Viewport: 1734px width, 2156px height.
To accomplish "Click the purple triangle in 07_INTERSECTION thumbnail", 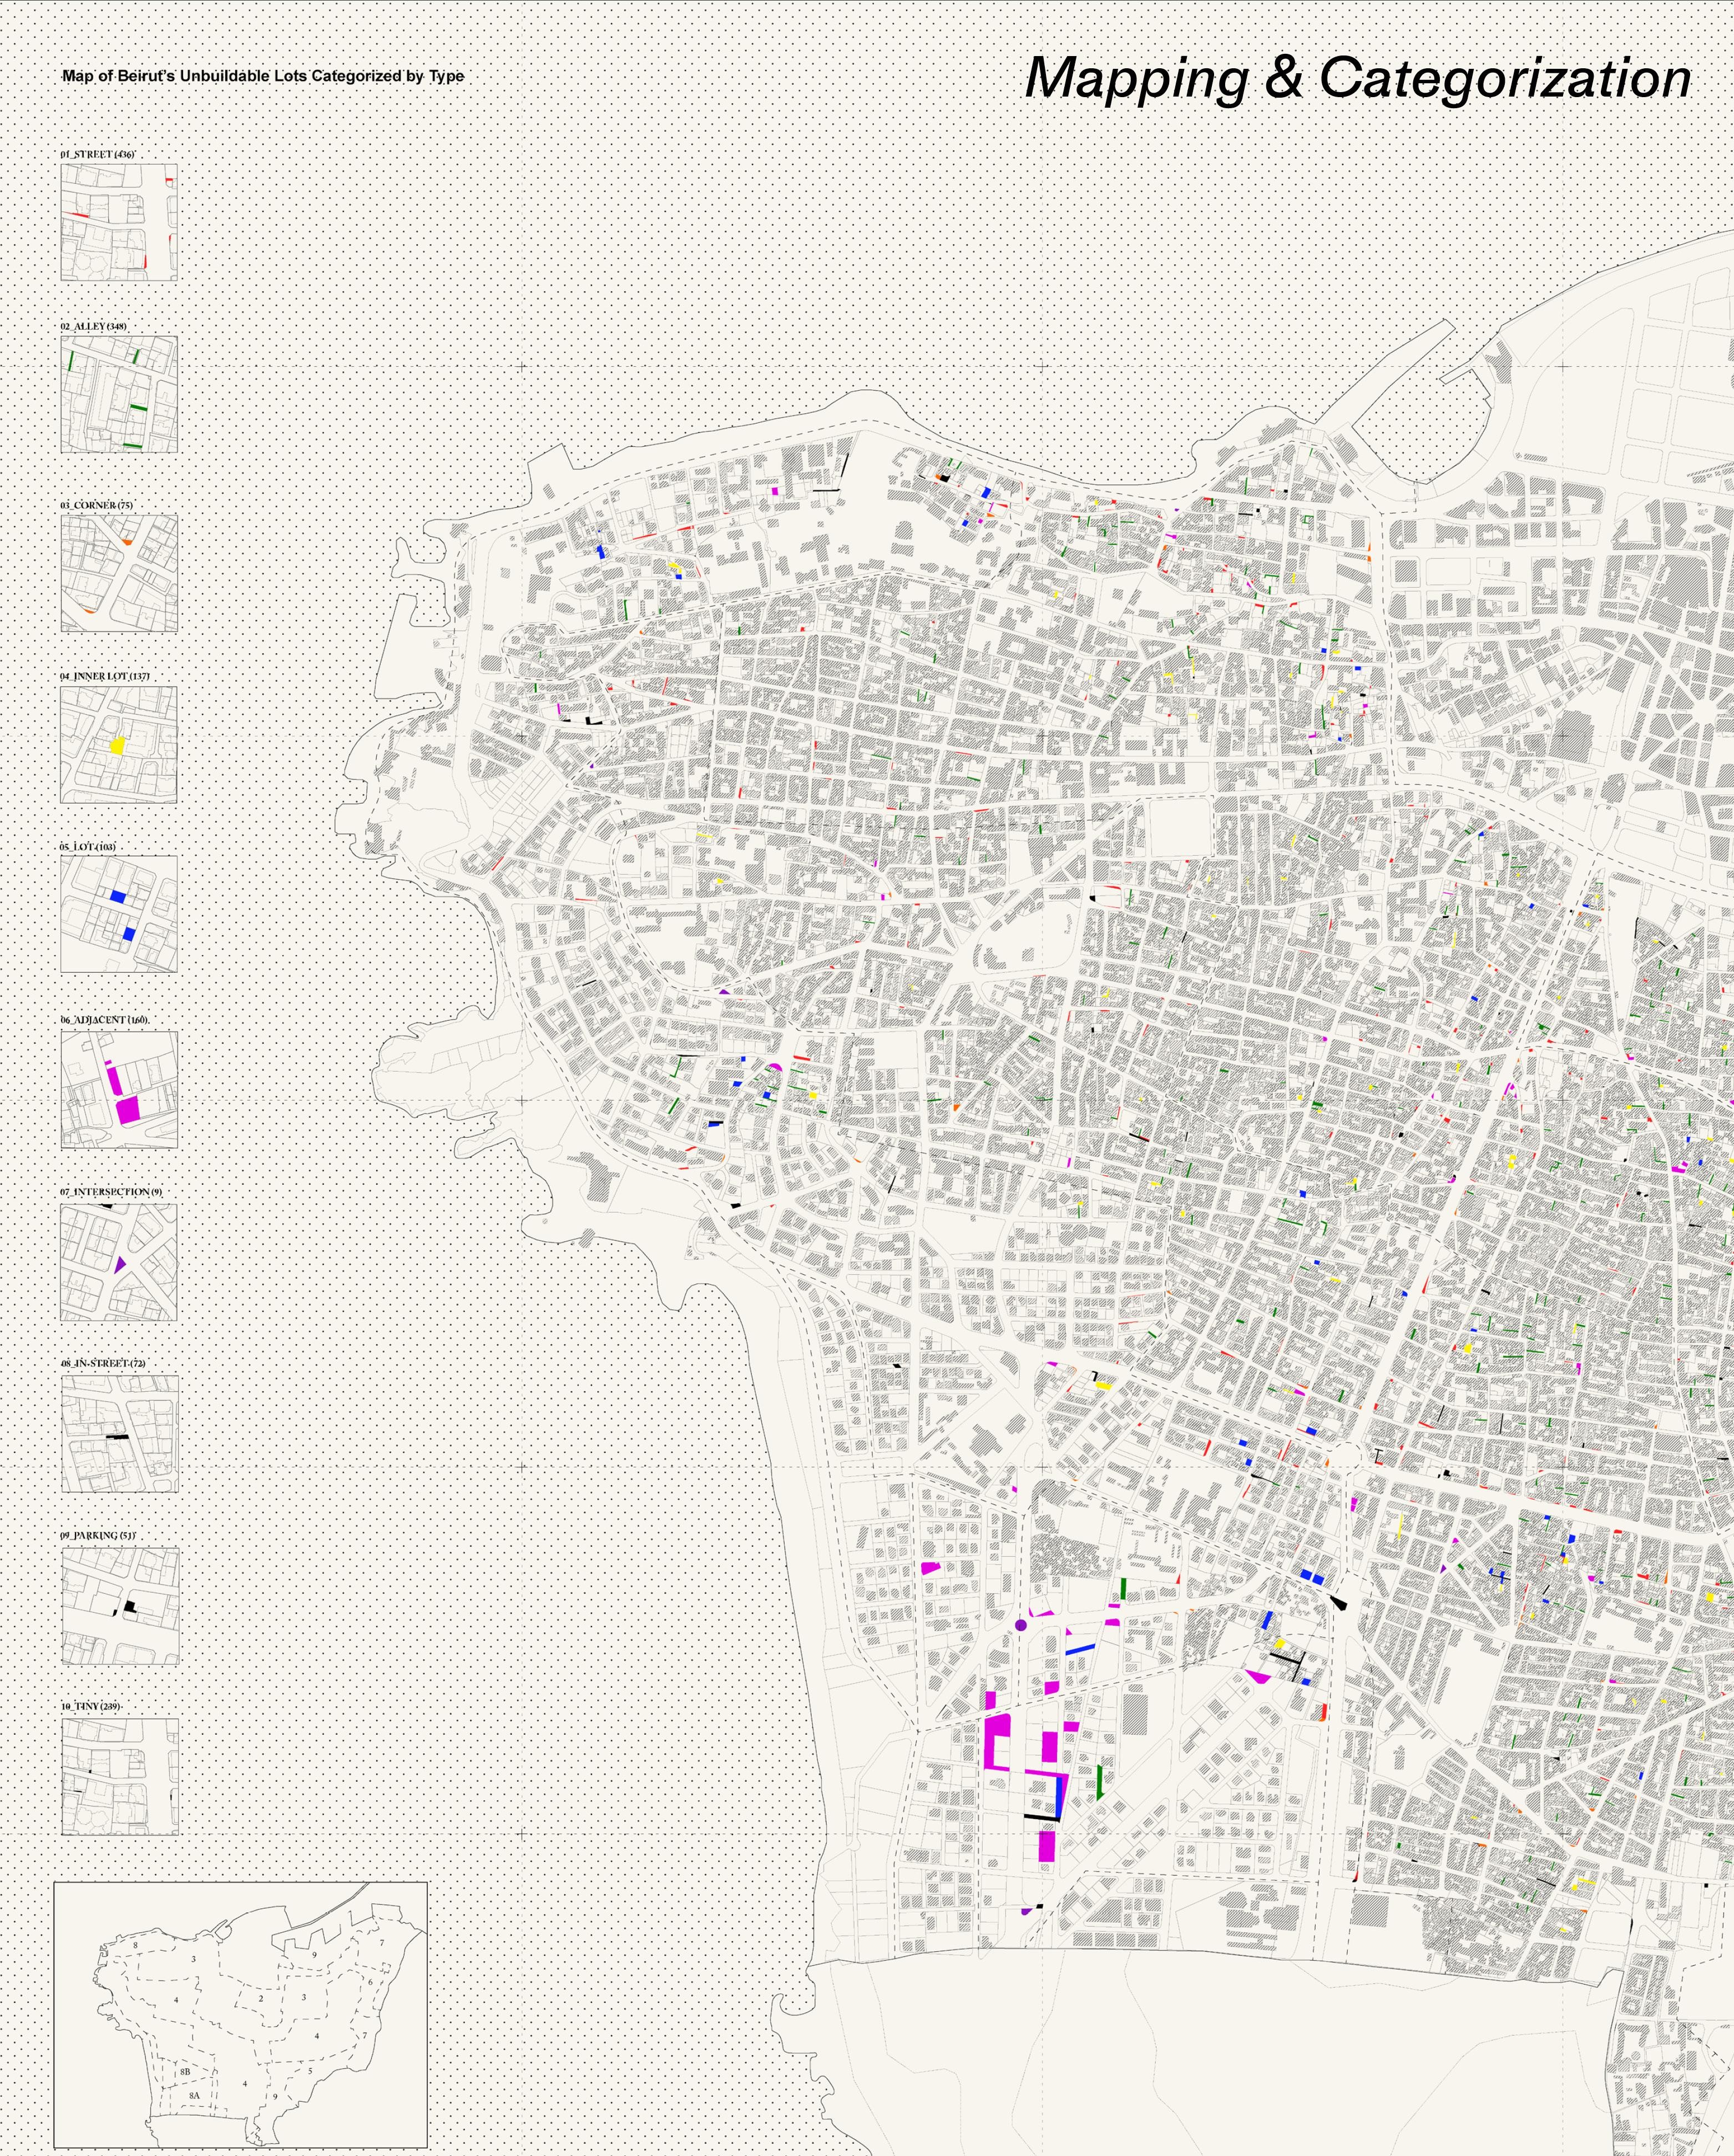I will [120, 1265].
